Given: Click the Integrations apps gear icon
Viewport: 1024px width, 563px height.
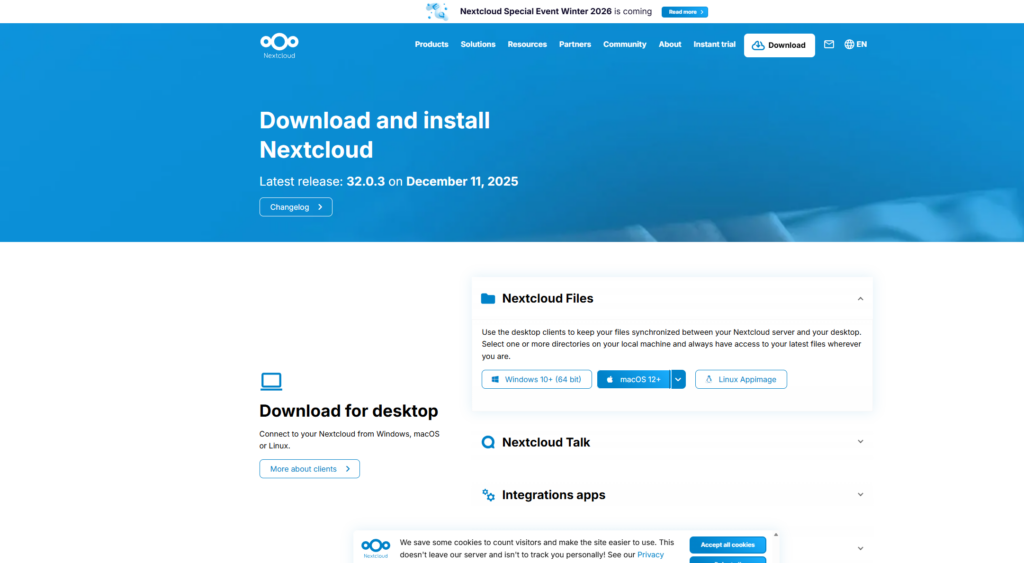Looking at the screenshot, I should coord(488,495).
